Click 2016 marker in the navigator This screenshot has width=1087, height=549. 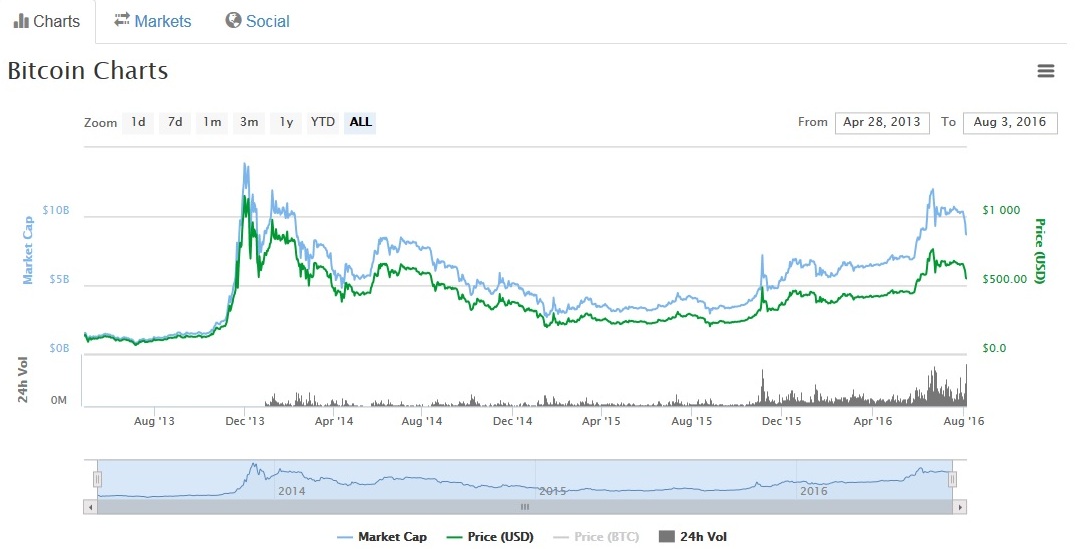click(x=814, y=491)
